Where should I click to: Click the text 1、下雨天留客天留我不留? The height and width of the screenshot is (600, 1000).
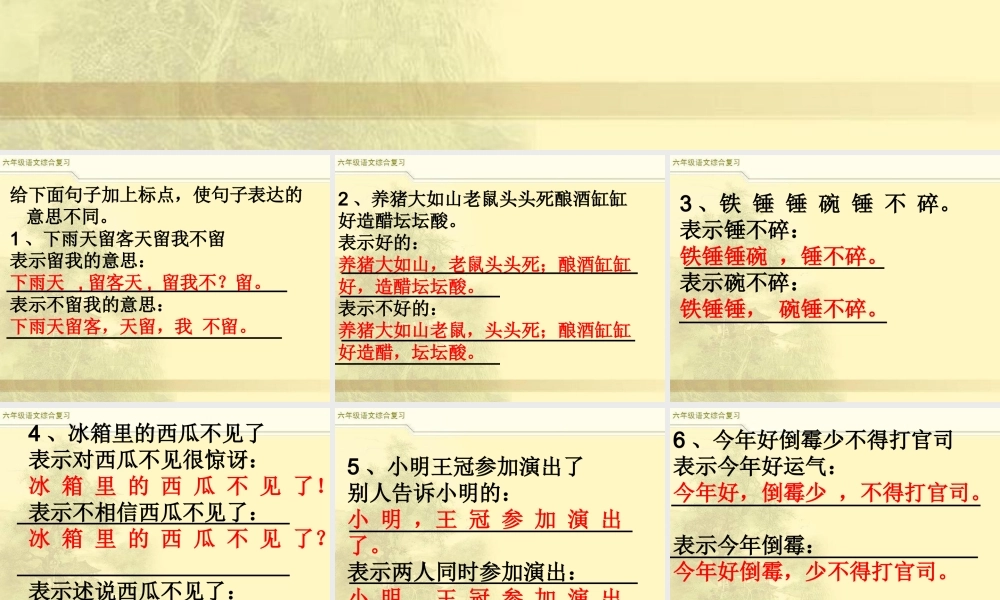coord(117,239)
